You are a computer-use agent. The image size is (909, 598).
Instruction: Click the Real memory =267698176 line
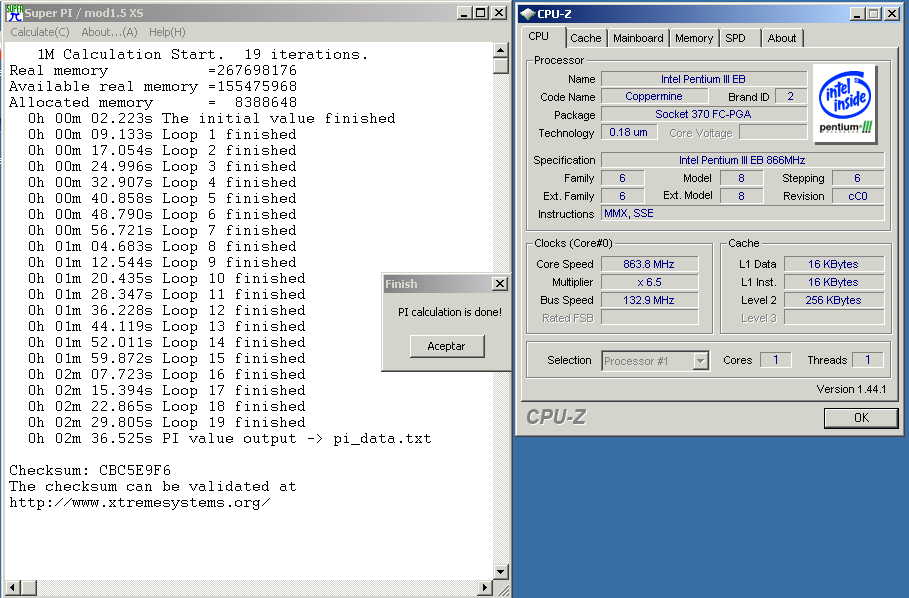coord(153,71)
